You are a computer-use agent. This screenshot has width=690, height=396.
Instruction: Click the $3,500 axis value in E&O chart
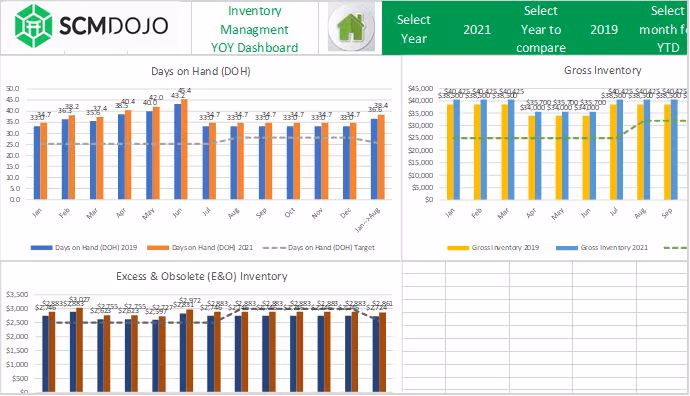tap(17, 294)
